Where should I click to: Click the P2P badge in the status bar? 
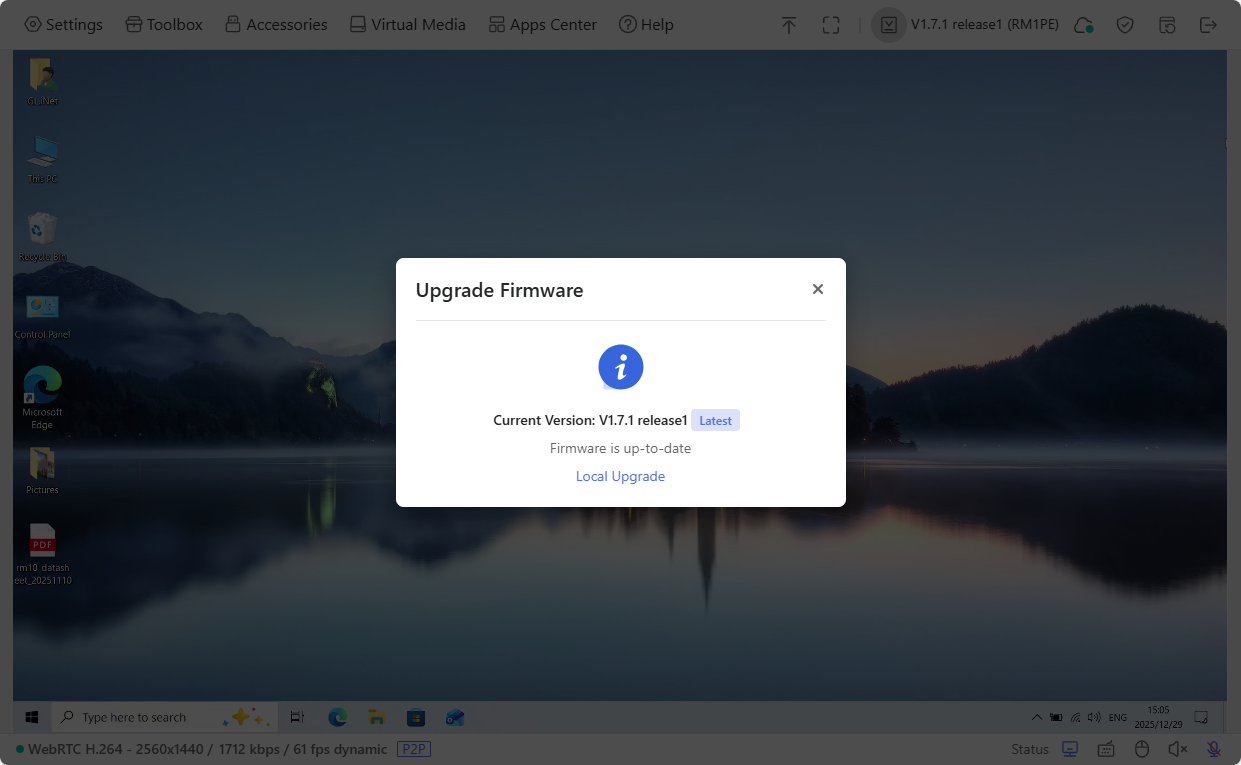click(415, 749)
